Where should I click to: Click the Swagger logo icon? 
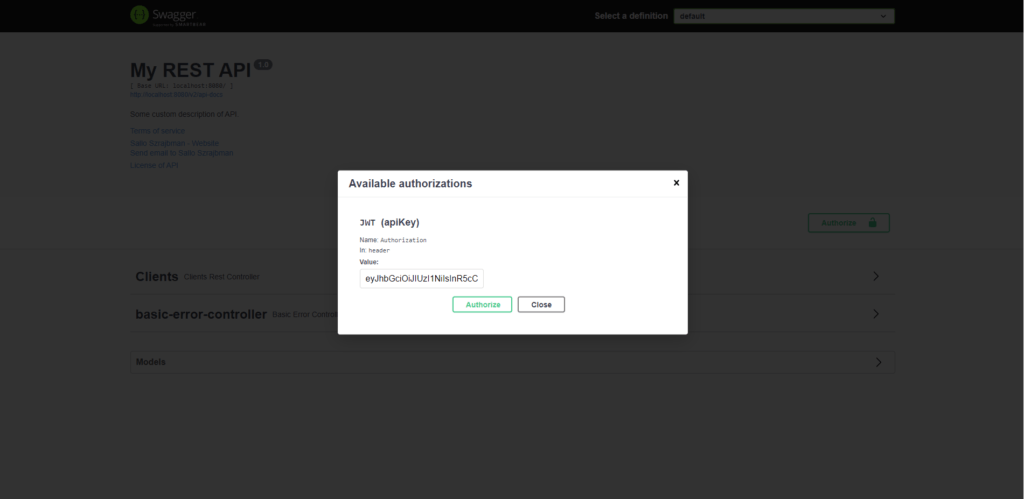pyautogui.click(x=140, y=15)
